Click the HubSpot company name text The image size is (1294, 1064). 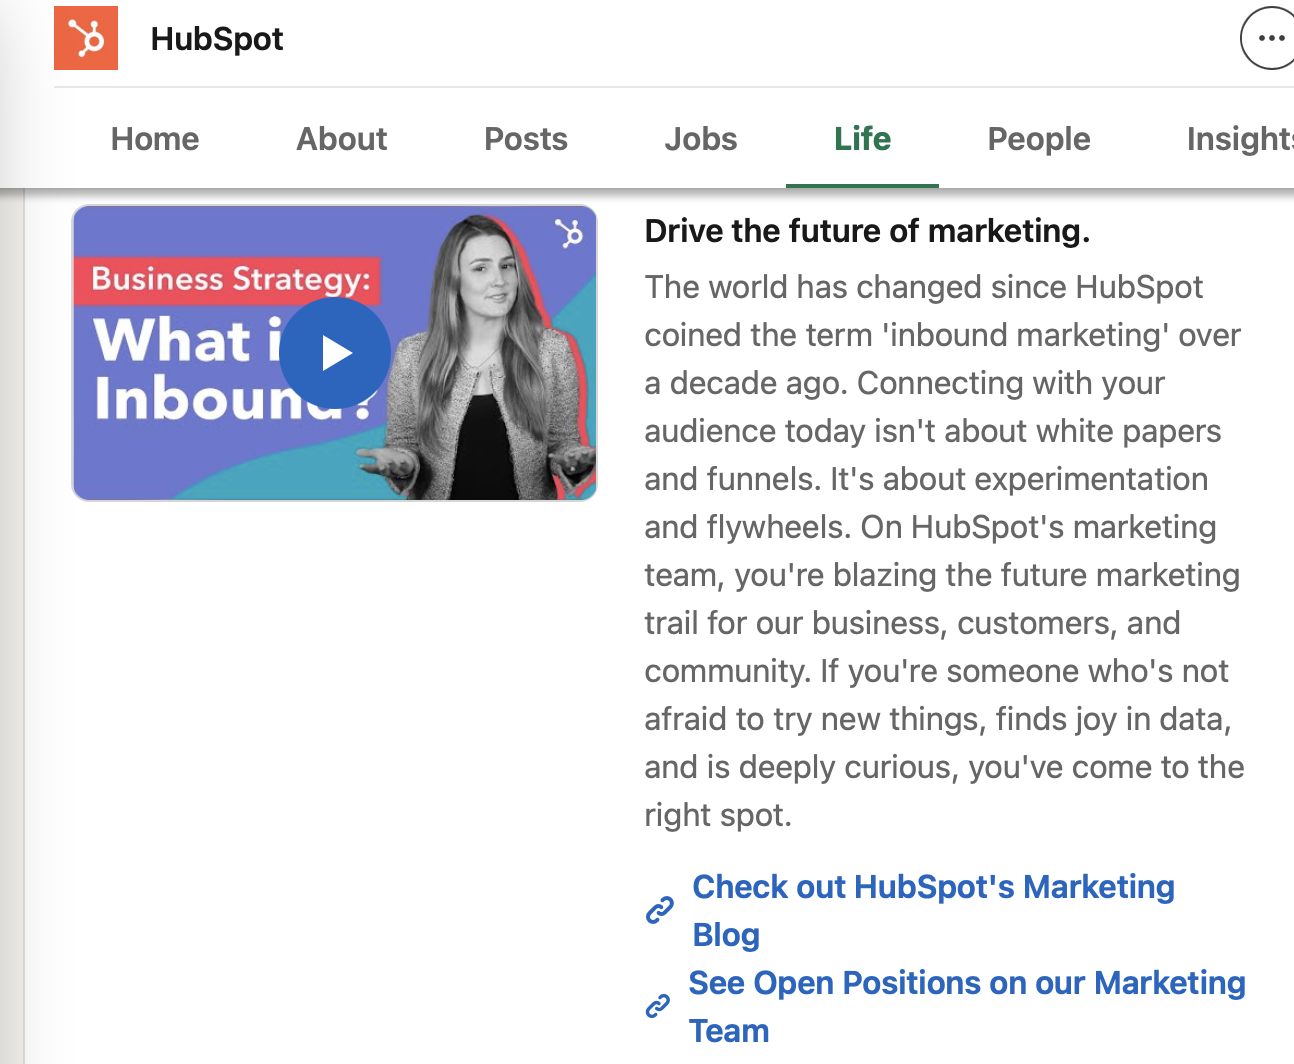[x=217, y=39]
